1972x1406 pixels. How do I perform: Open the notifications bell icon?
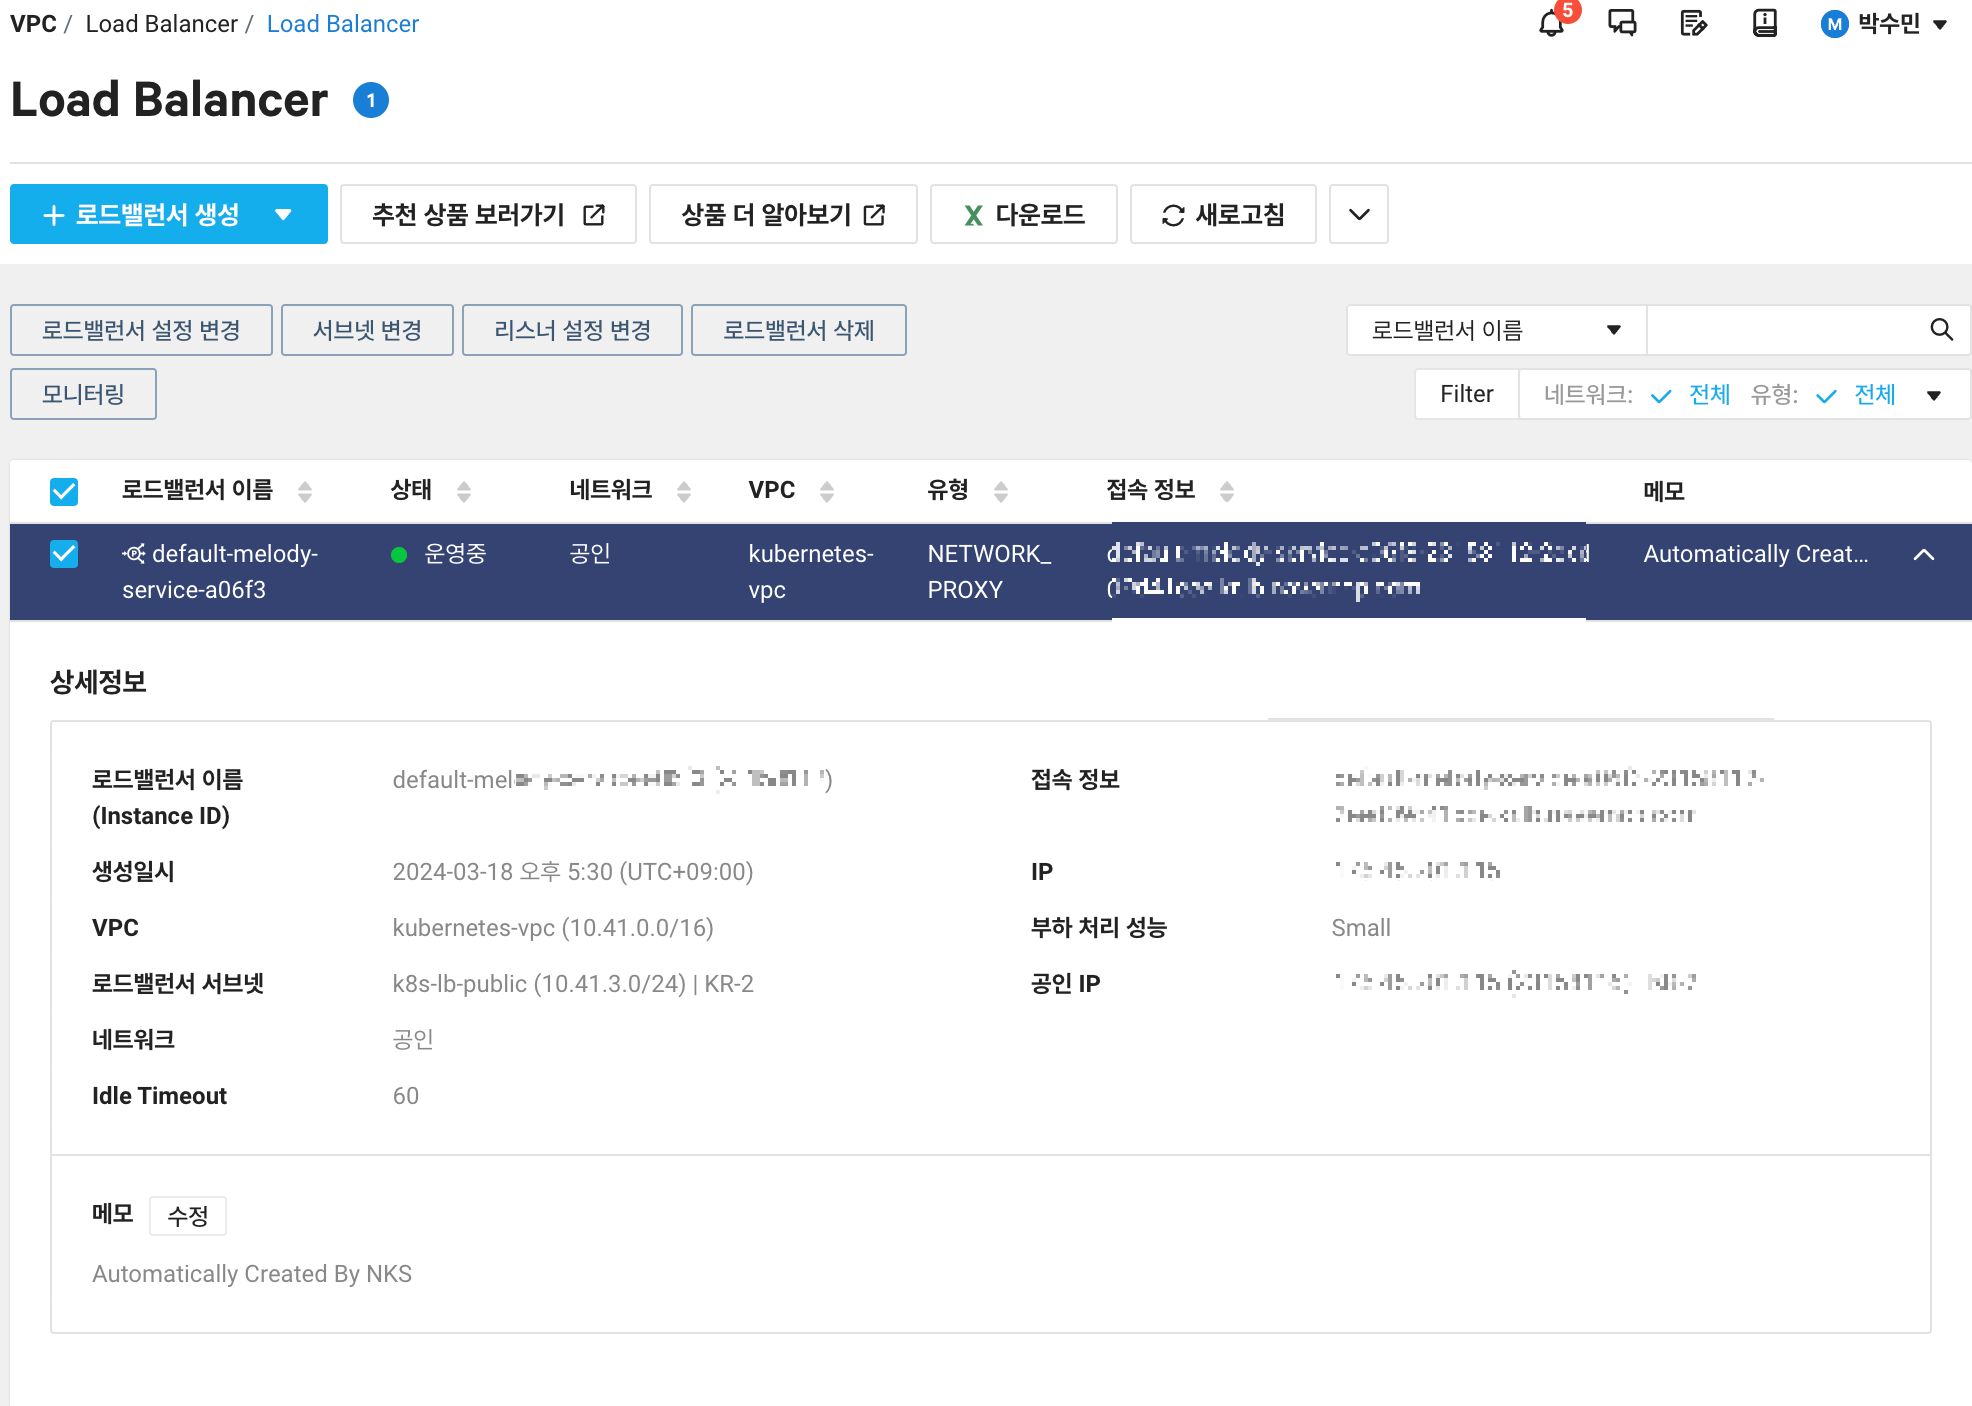[1551, 23]
